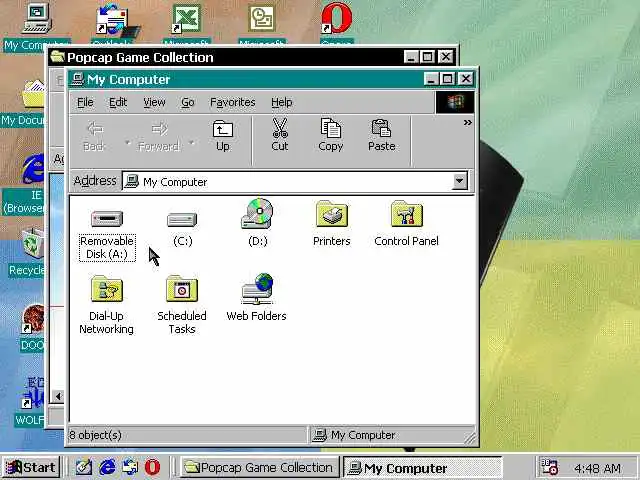Select the My Computer desktop icon
This screenshot has width=640, height=480.
pyautogui.click(x=37, y=19)
